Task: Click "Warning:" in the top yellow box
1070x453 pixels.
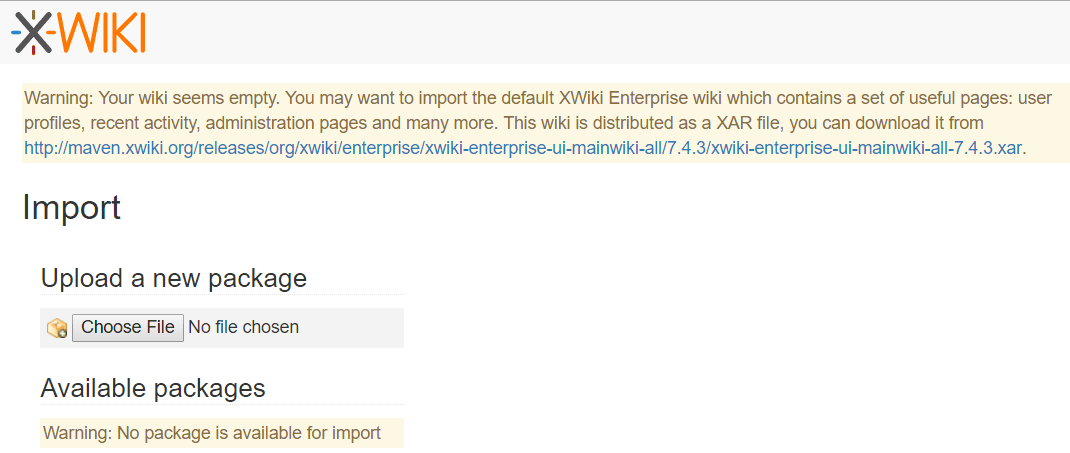Action: tap(58, 98)
